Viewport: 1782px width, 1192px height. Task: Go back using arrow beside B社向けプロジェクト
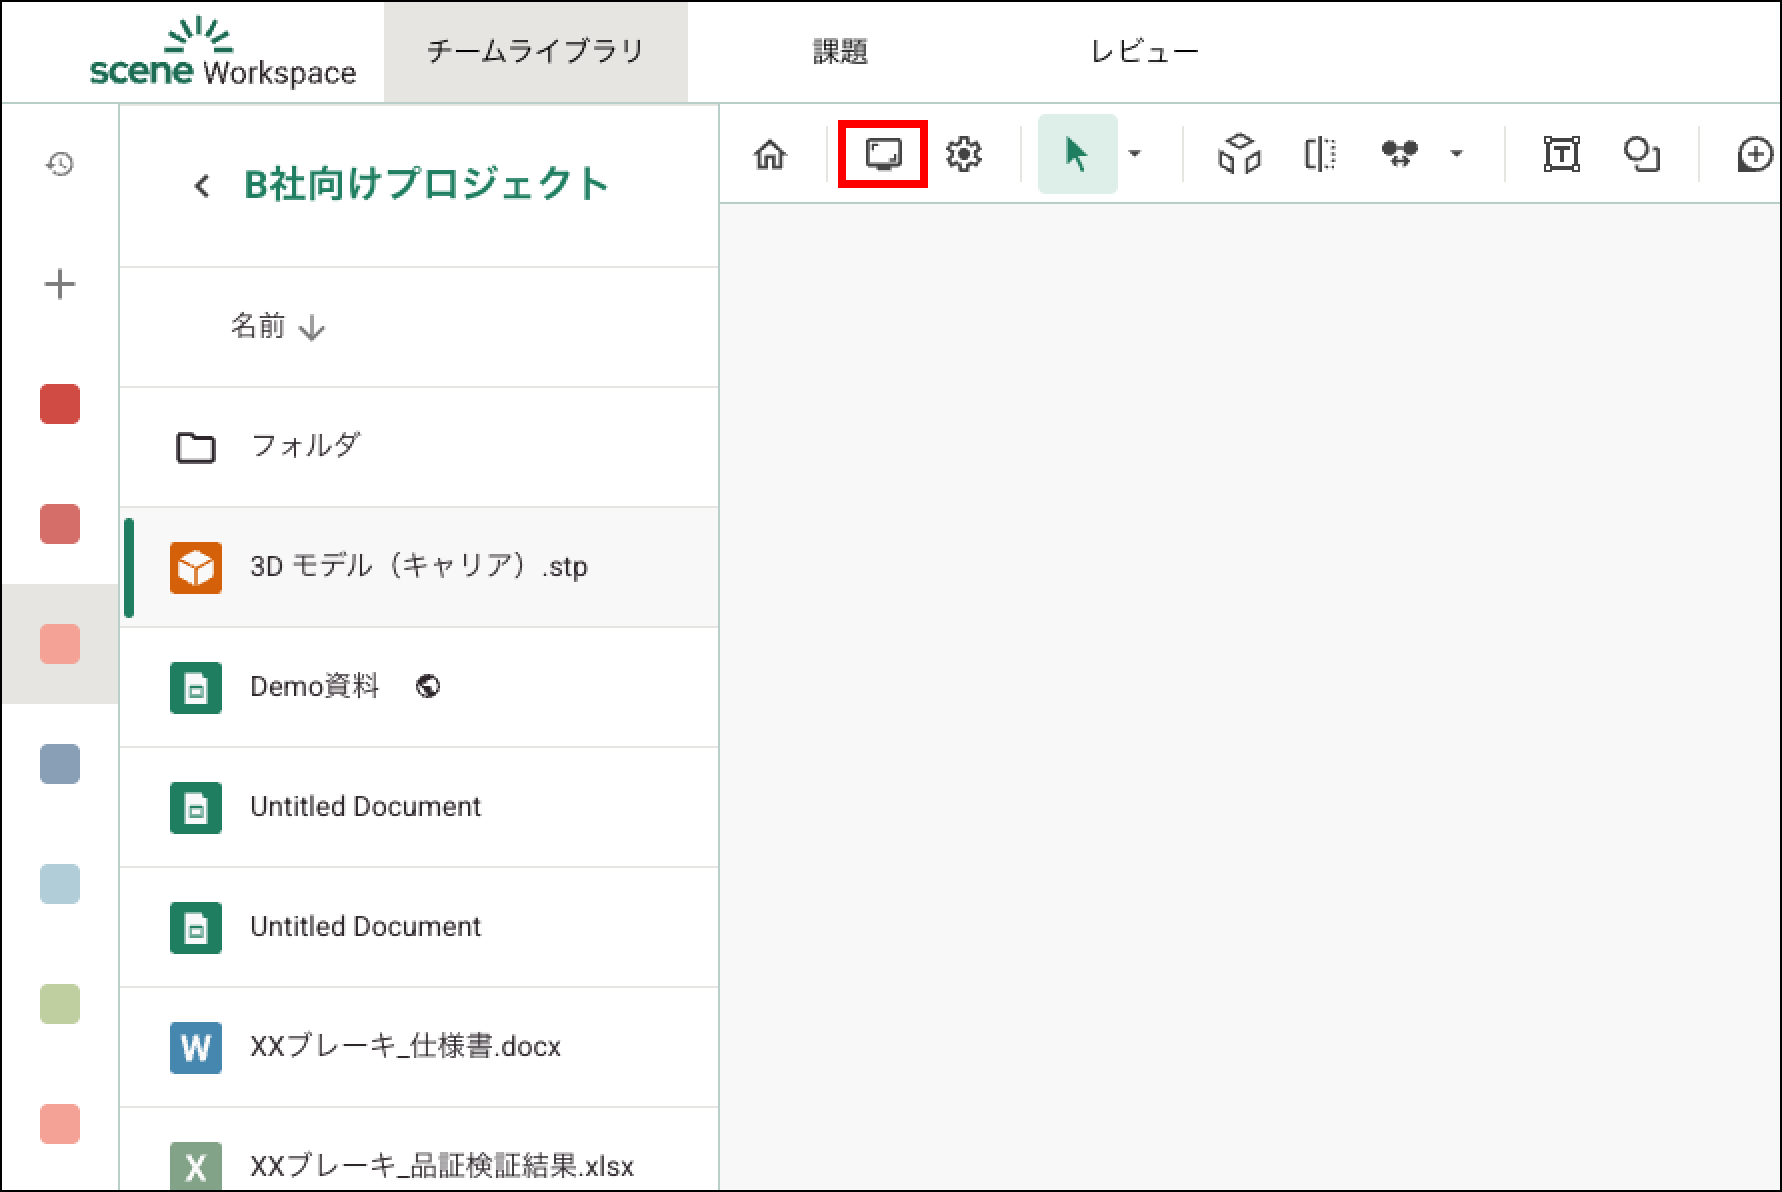click(202, 185)
